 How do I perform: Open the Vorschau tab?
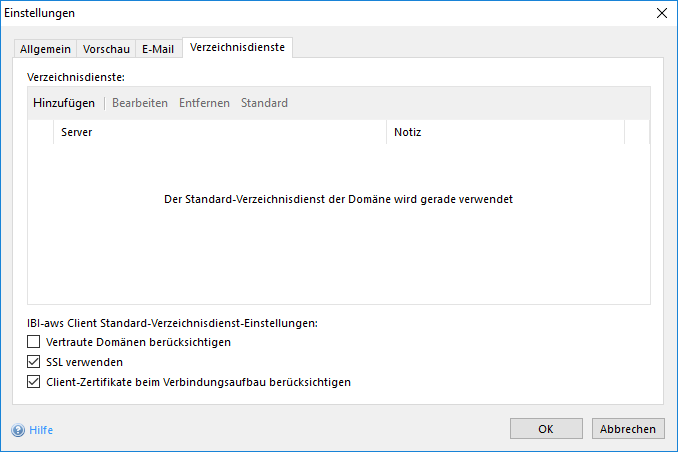(106, 49)
